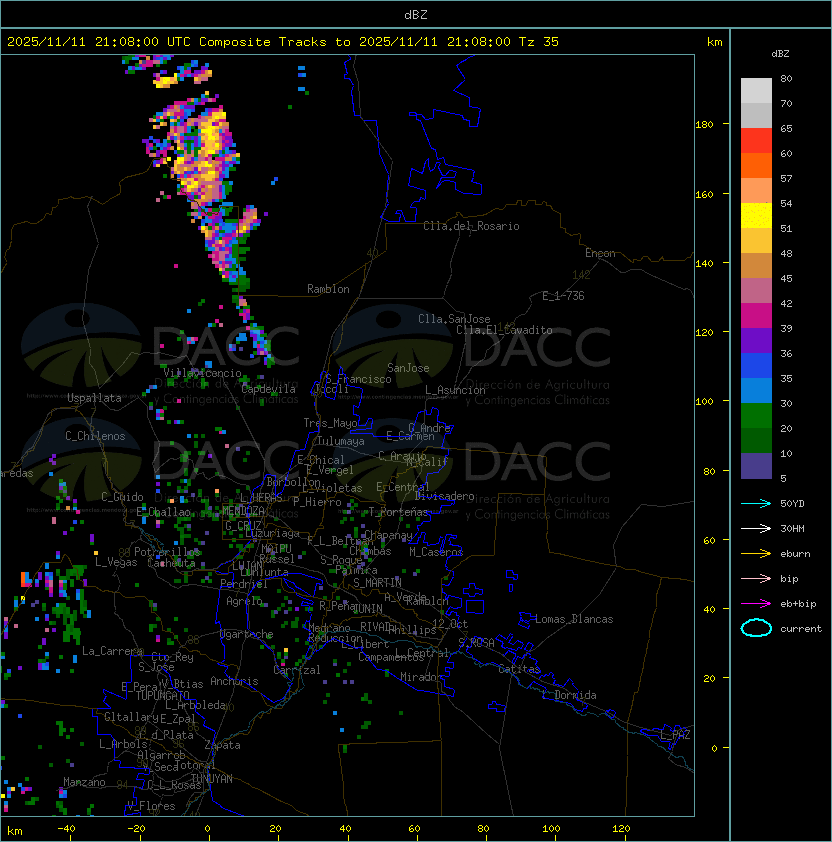This screenshot has height=842, width=832.
Task: Click the '-40' tick on the horizontal axis
Action: [x=66, y=829]
